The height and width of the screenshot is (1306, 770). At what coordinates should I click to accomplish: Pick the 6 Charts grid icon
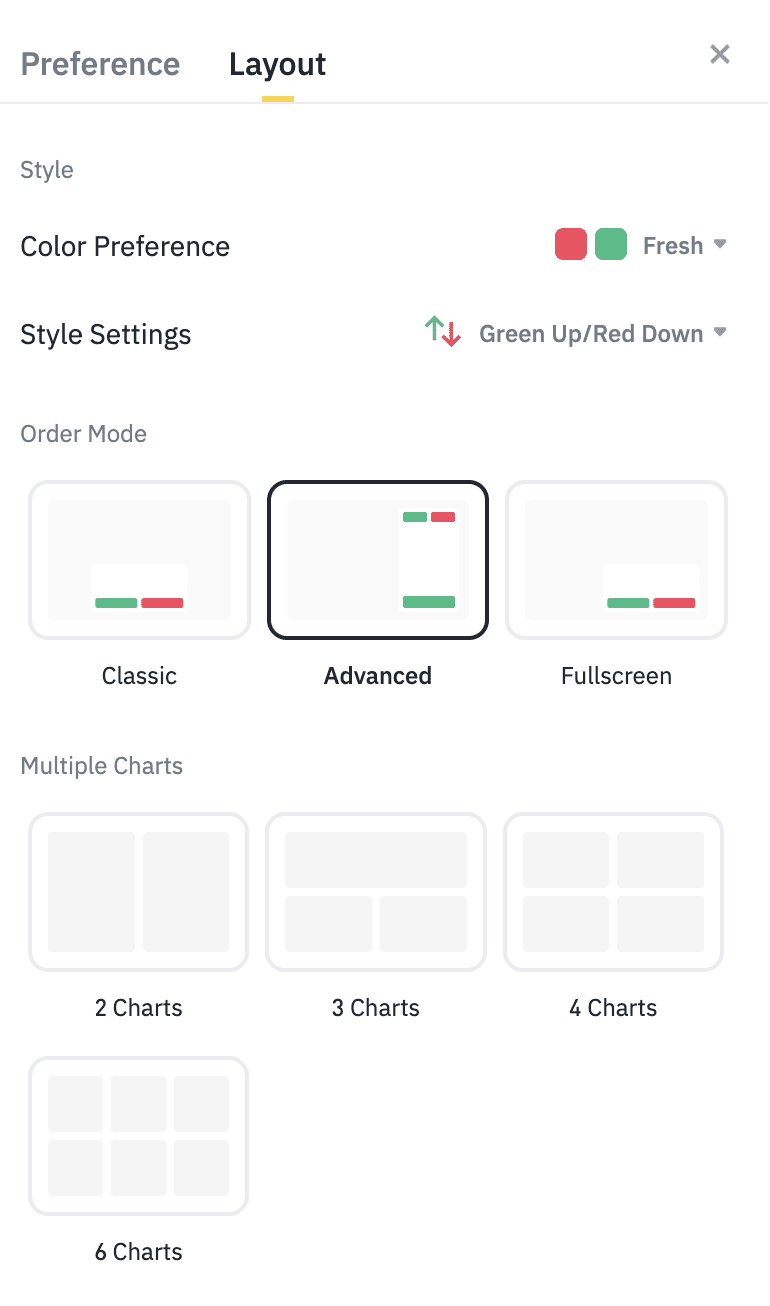pos(139,1136)
